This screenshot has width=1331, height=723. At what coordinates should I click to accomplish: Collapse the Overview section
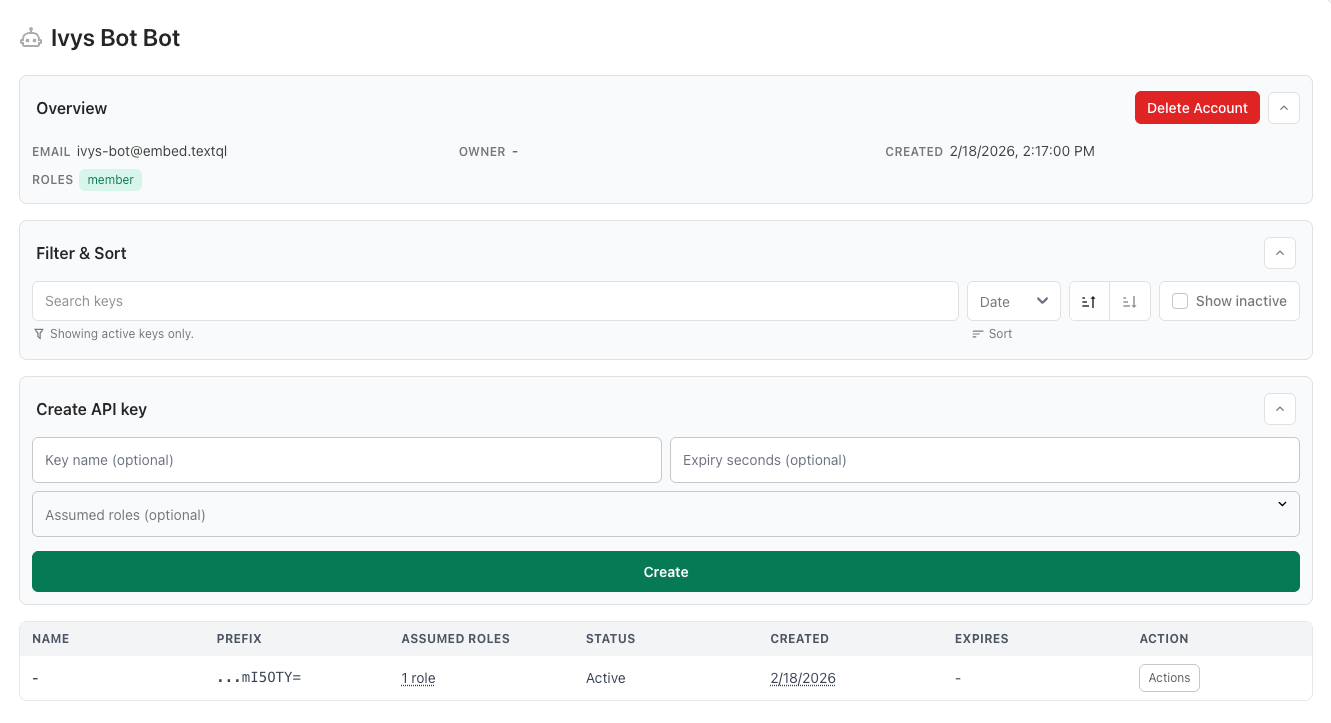(1284, 108)
